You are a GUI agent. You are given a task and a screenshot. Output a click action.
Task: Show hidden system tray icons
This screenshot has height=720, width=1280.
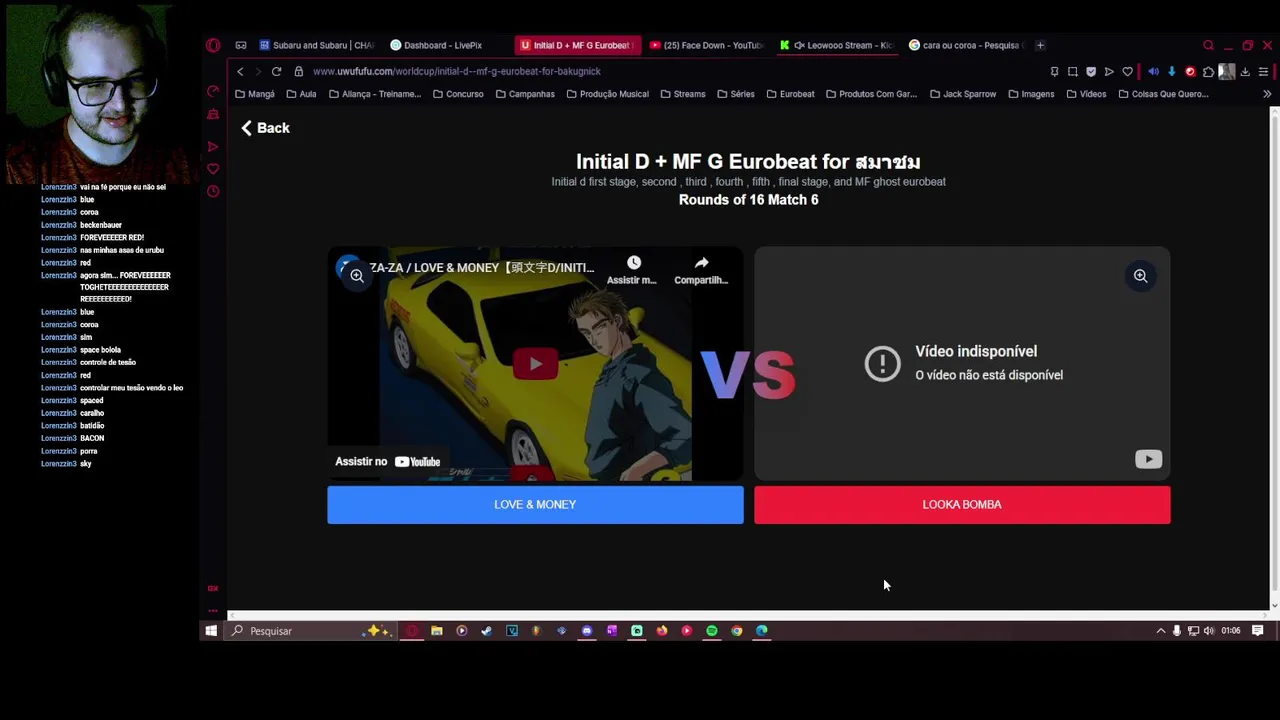point(1161,631)
